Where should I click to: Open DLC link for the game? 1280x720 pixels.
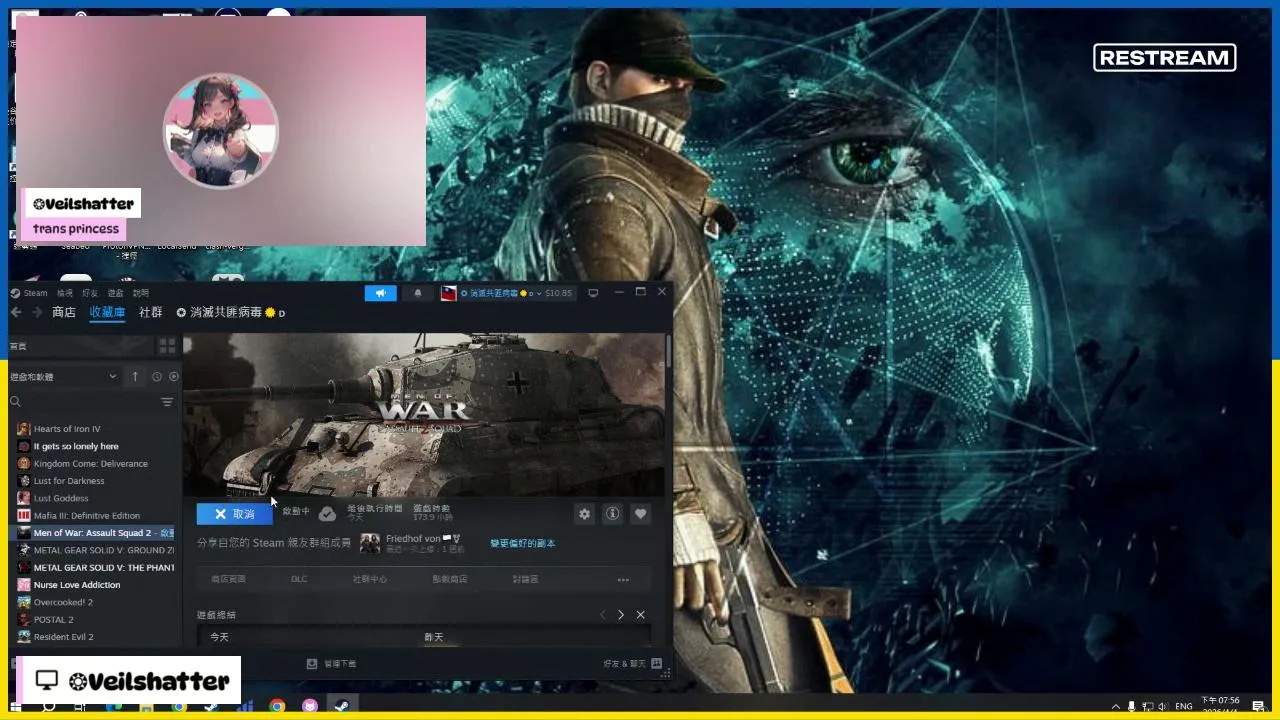point(299,579)
